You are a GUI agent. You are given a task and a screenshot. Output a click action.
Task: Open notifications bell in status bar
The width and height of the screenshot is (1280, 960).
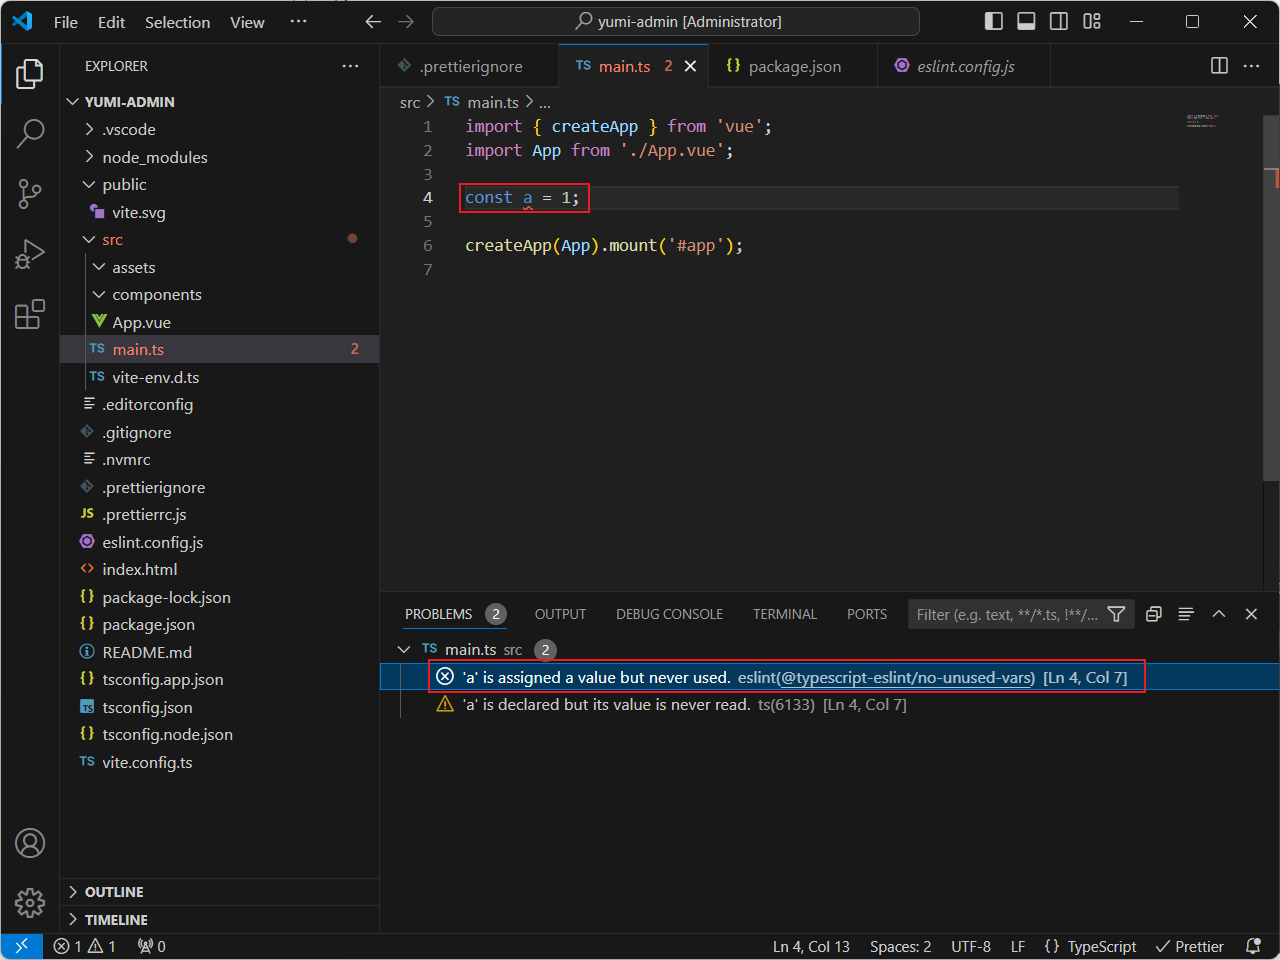pos(1253,946)
